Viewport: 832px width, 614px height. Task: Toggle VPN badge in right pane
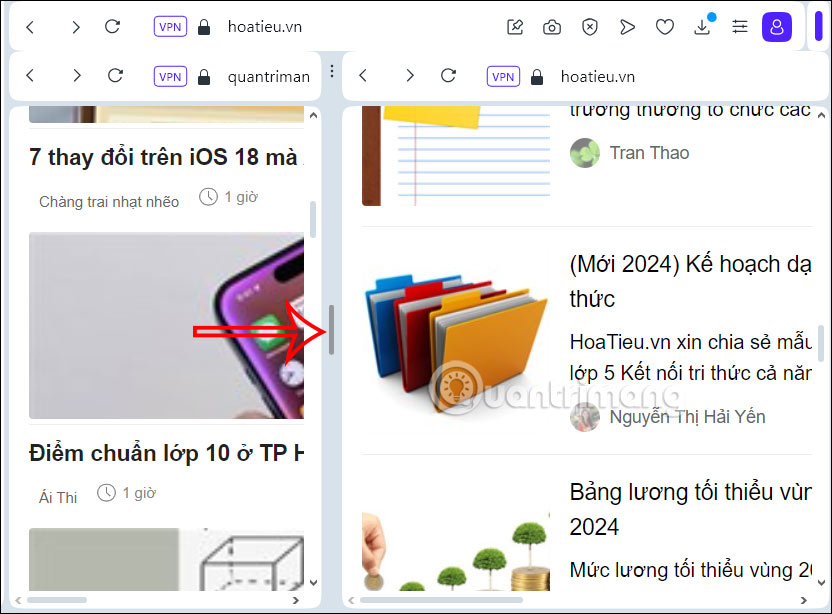pos(503,76)
